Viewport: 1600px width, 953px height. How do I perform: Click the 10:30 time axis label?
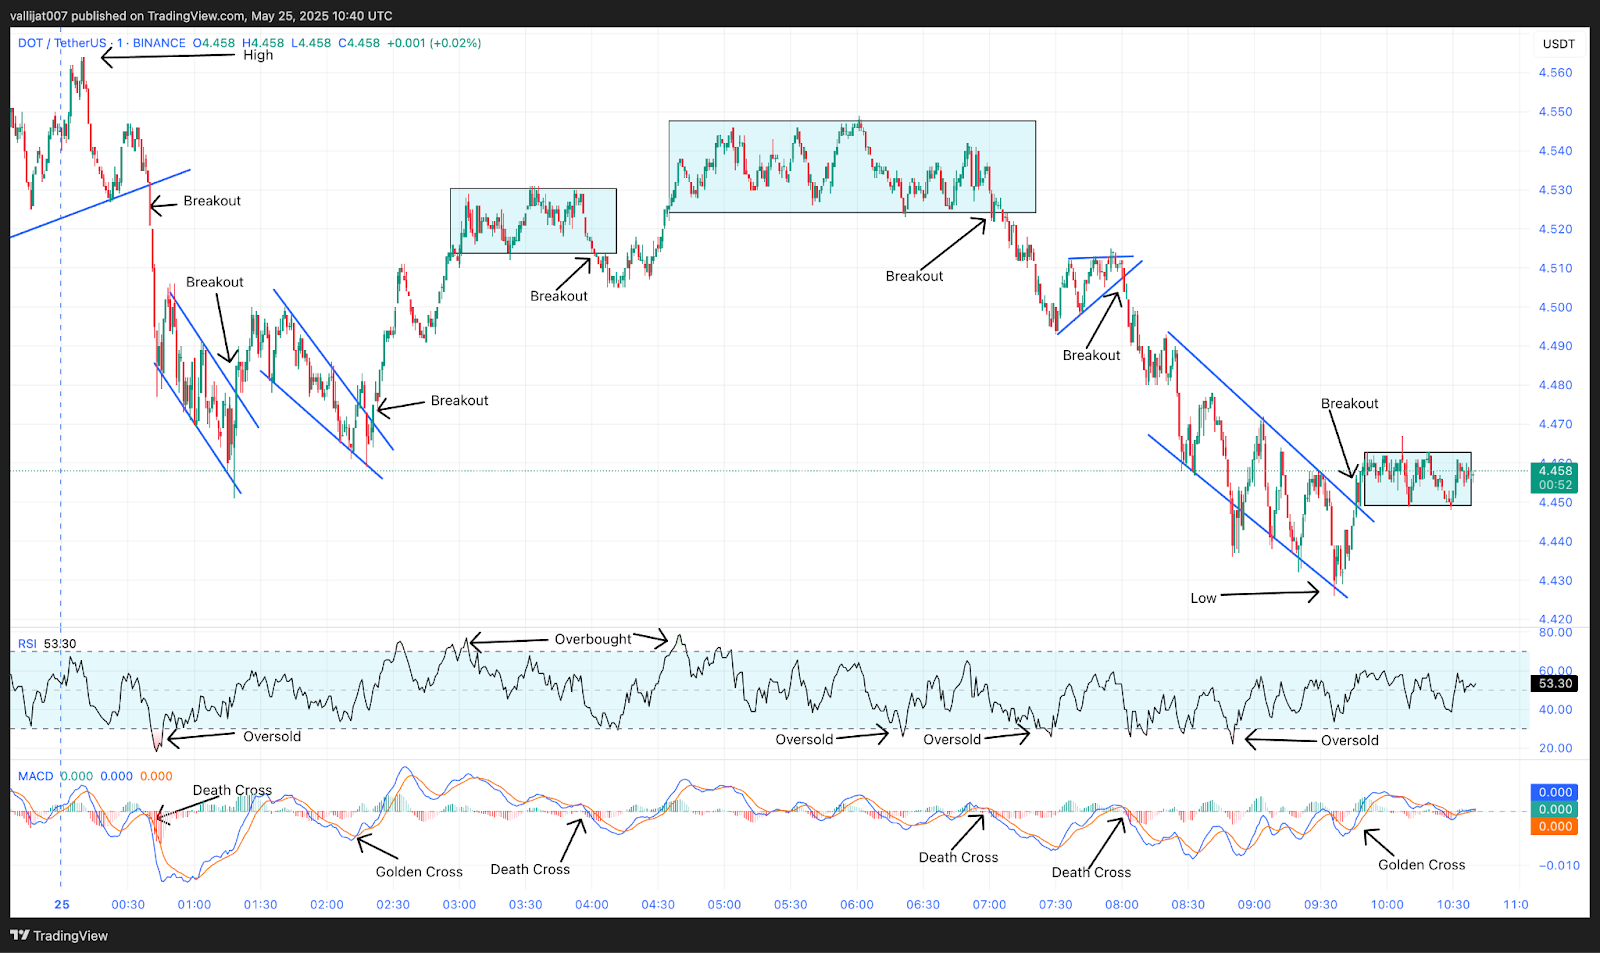[1453, 904]
